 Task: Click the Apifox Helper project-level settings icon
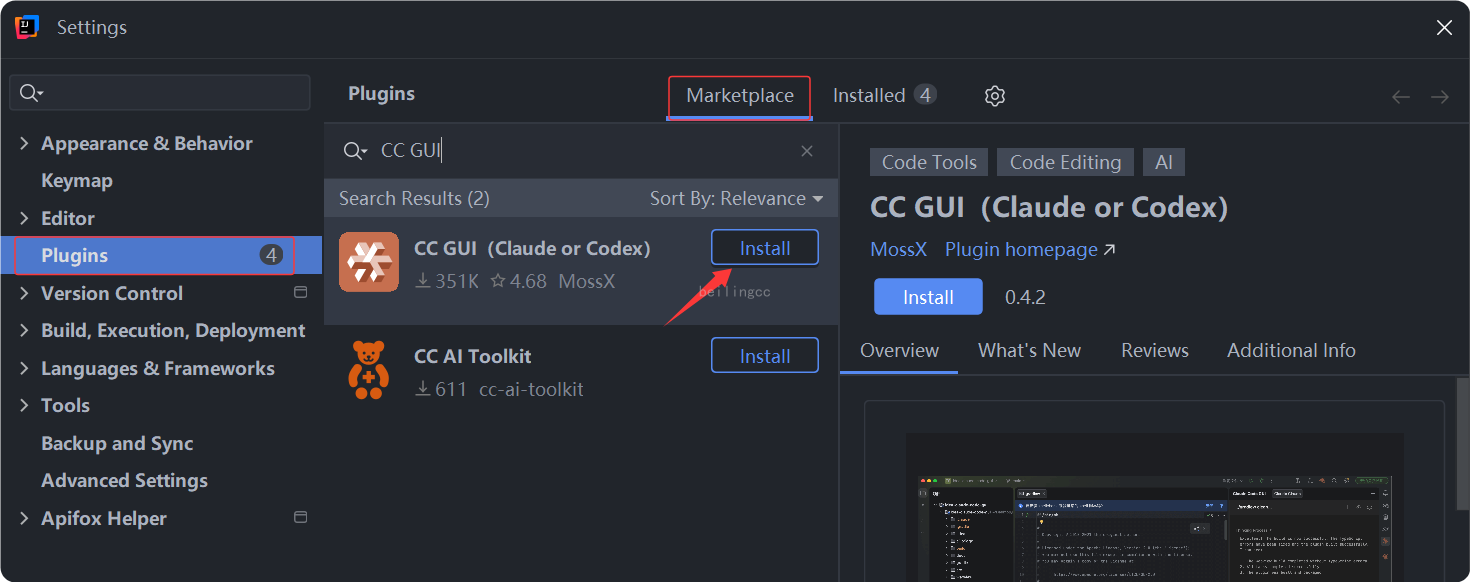(300, 518)
